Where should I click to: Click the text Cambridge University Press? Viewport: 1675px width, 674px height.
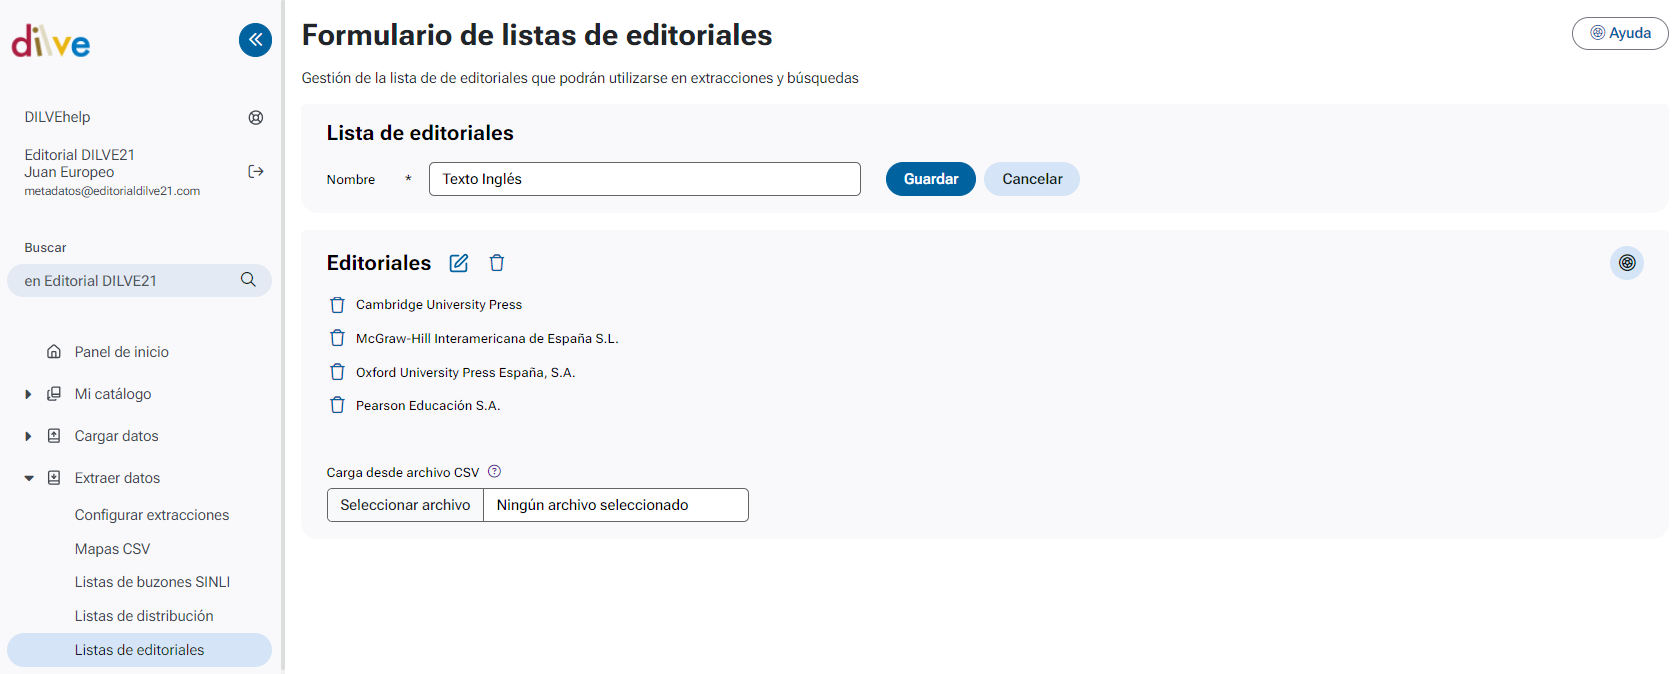pos(439,305)
